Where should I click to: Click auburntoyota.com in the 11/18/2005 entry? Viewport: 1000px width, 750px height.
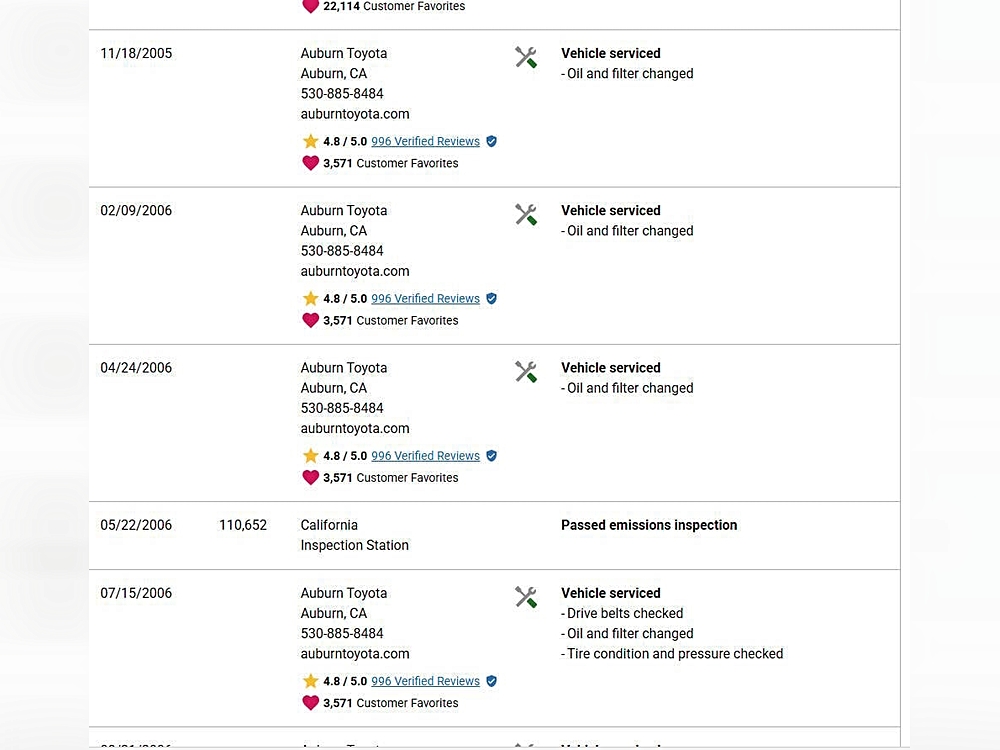[355, 114]
